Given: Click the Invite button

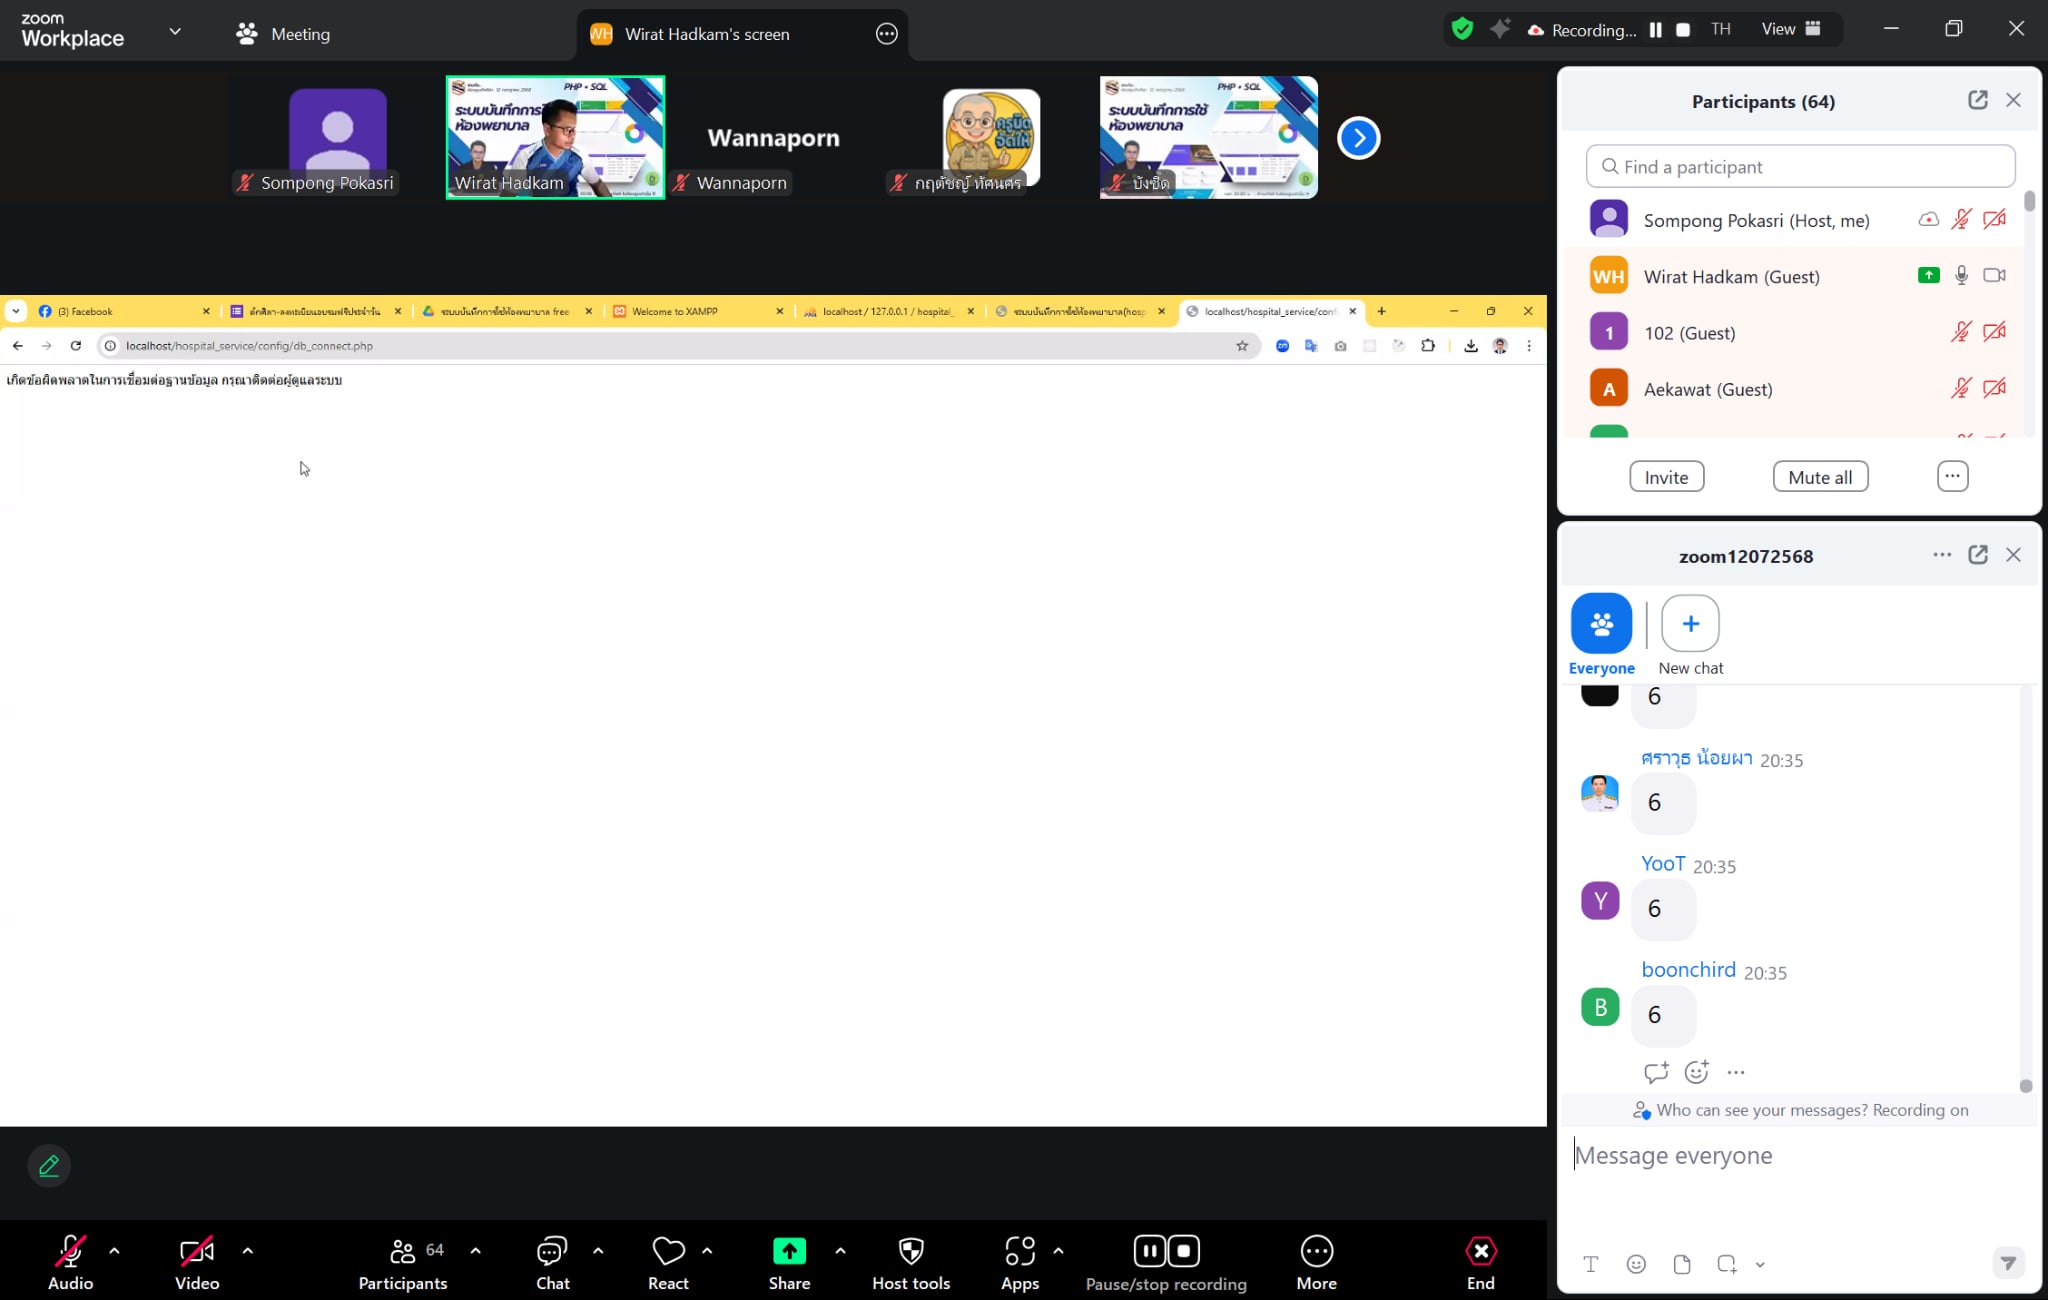Looking at the screenshot, I should (x=1666, y=477).
